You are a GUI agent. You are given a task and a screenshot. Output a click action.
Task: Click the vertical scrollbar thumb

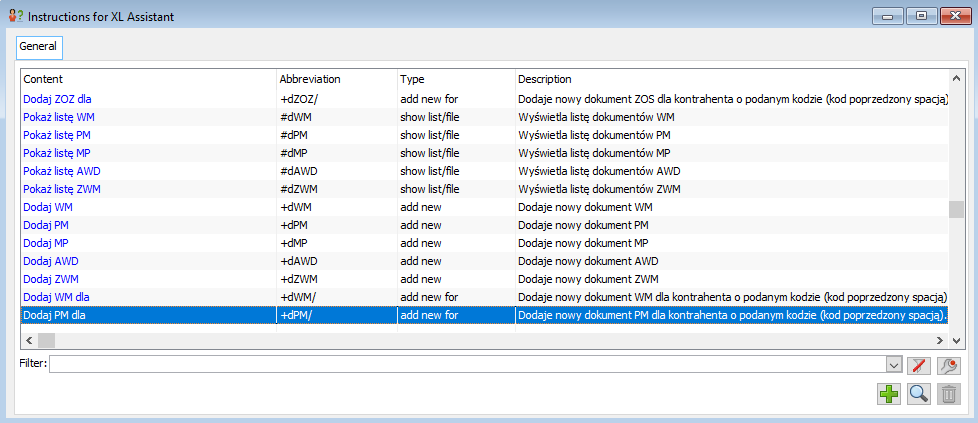point(956,210)
